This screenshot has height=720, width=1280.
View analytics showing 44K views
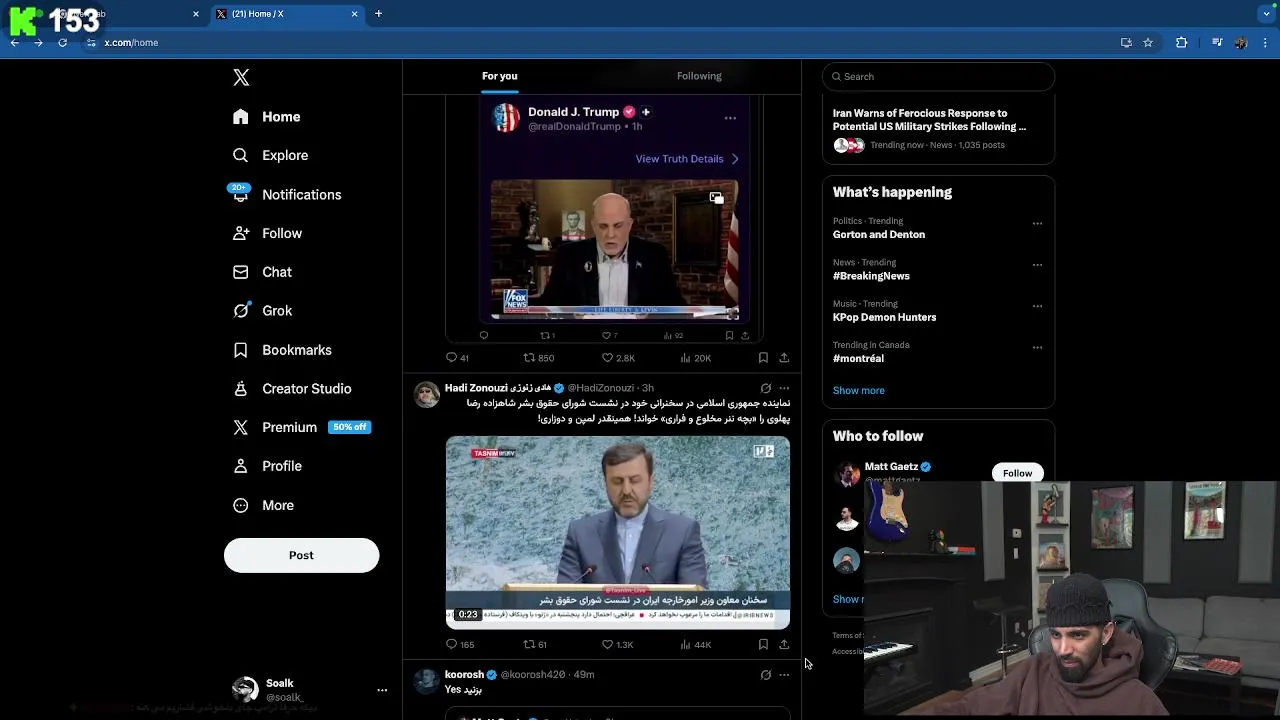695,645
